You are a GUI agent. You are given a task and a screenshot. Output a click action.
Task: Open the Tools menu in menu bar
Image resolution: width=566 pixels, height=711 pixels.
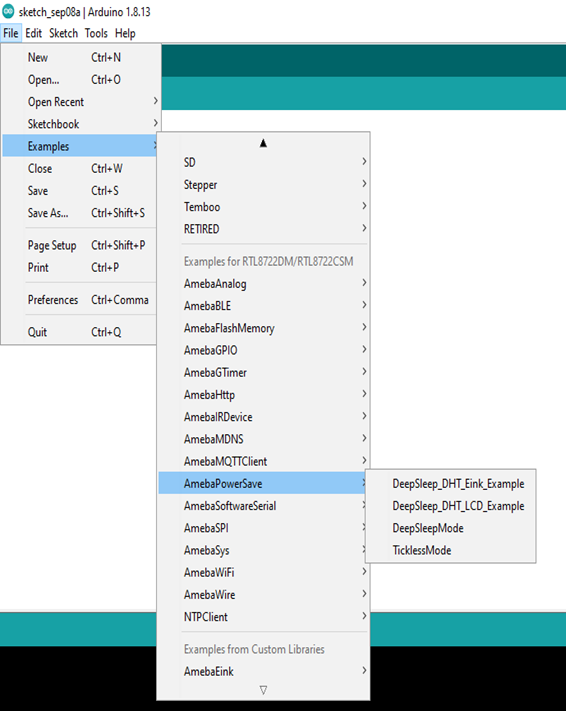click(x=96, y=33)
